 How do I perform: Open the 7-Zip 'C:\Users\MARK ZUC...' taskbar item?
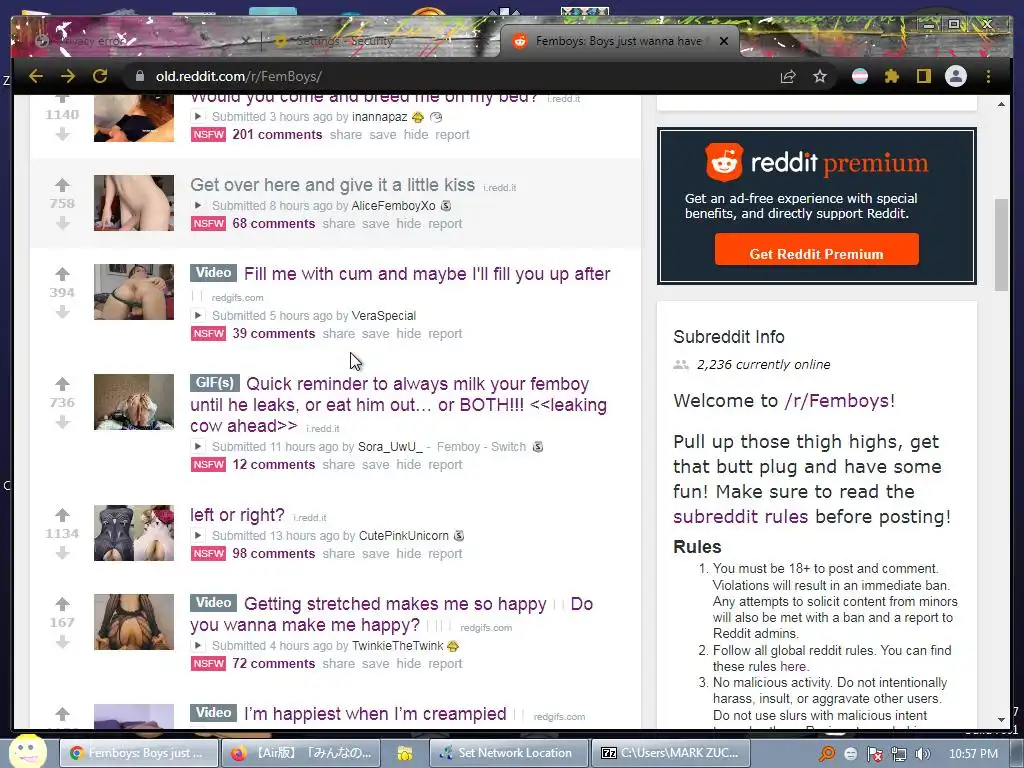pyautogui.click(x=671, y=753)
